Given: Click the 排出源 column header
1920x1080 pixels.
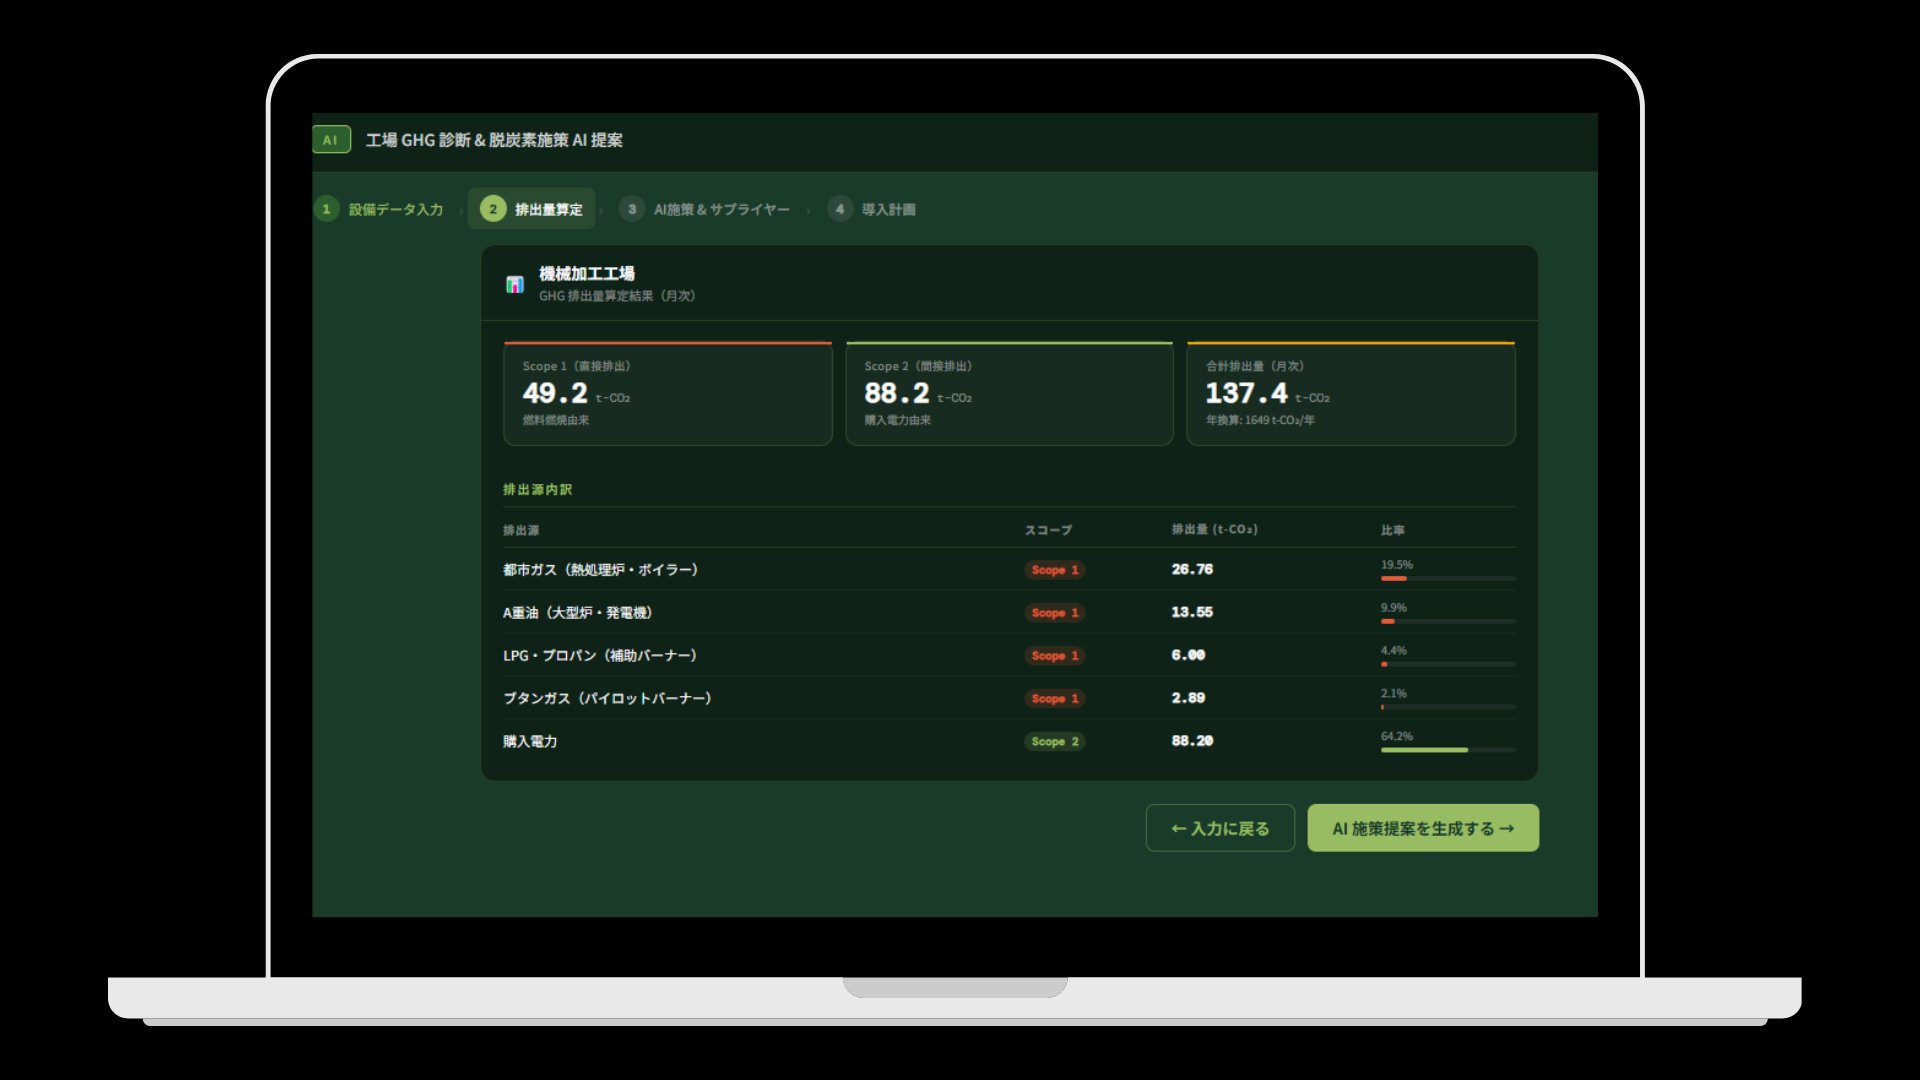Looking at the screenshot, I should point(521,530).
